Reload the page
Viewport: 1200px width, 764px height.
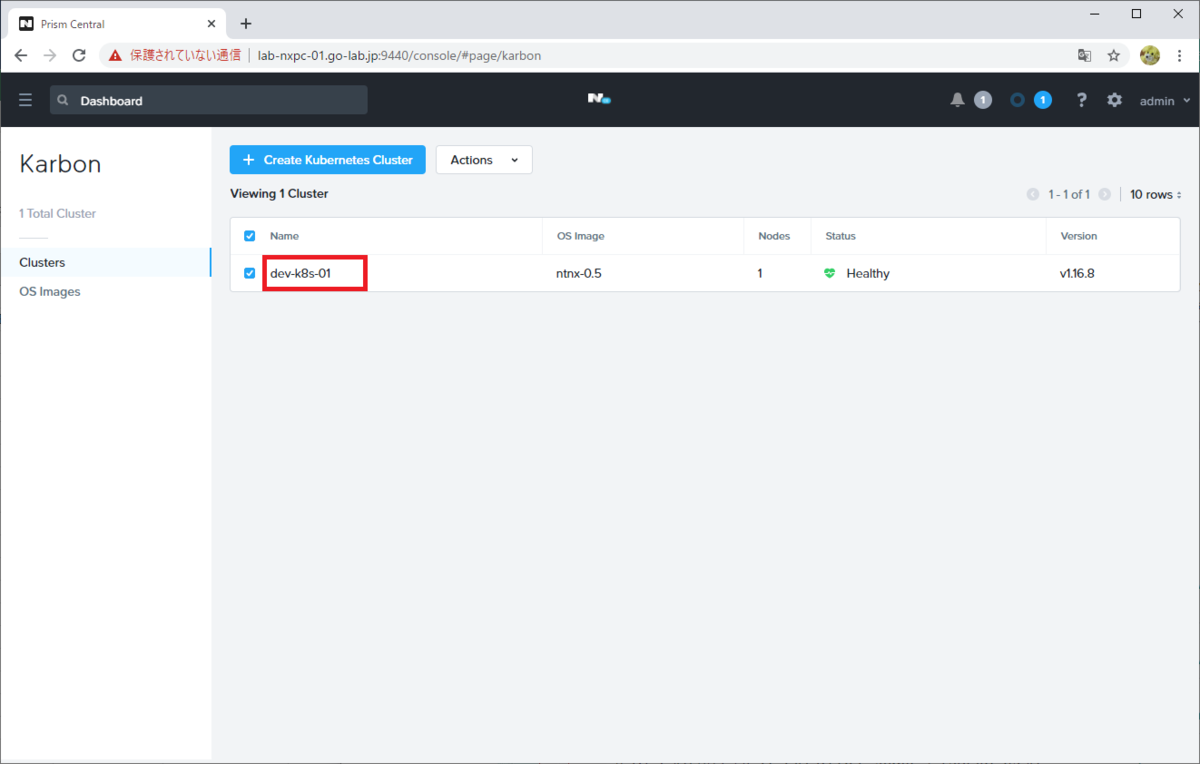pyautogui.click(x=79, y=55)
